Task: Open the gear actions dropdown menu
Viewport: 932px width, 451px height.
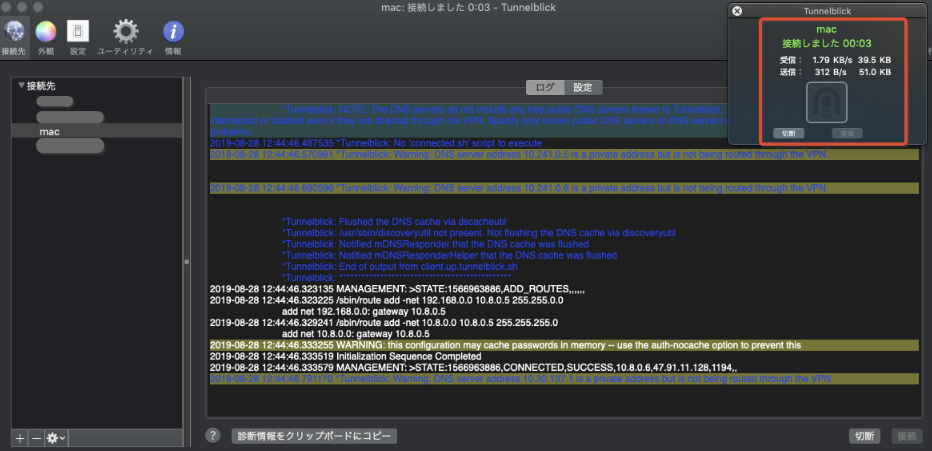Action: (56, 438)
